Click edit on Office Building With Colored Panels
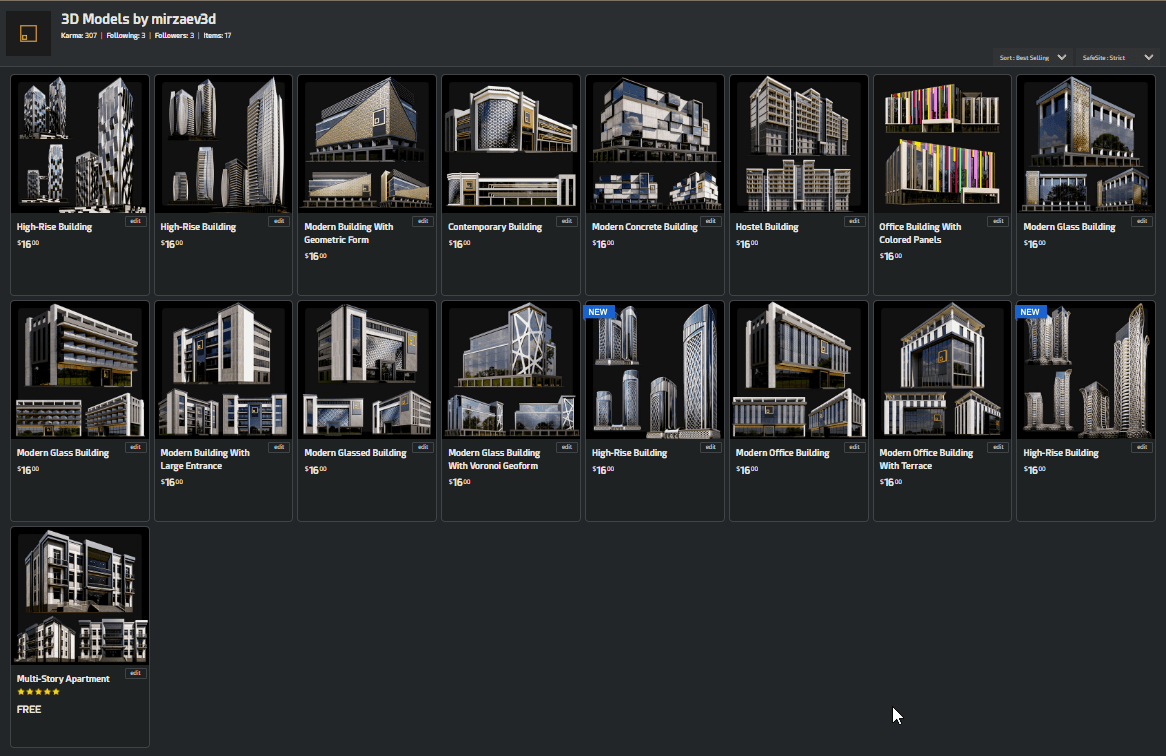1166x756 pixels. point(998,221)
